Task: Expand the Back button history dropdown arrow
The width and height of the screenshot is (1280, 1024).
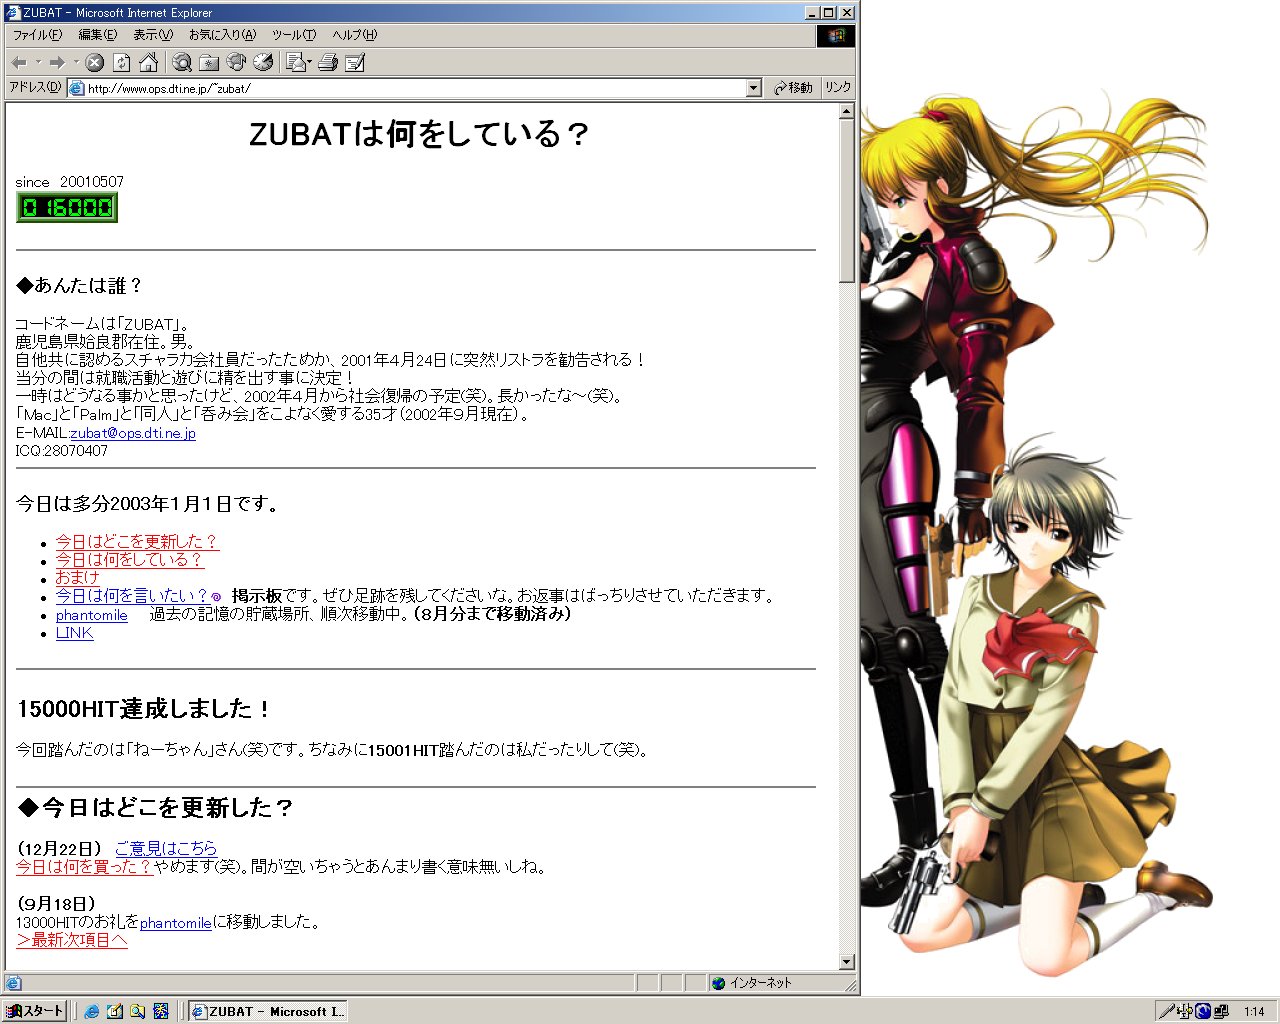Action: pyautogui.click(x=38, y=62)
